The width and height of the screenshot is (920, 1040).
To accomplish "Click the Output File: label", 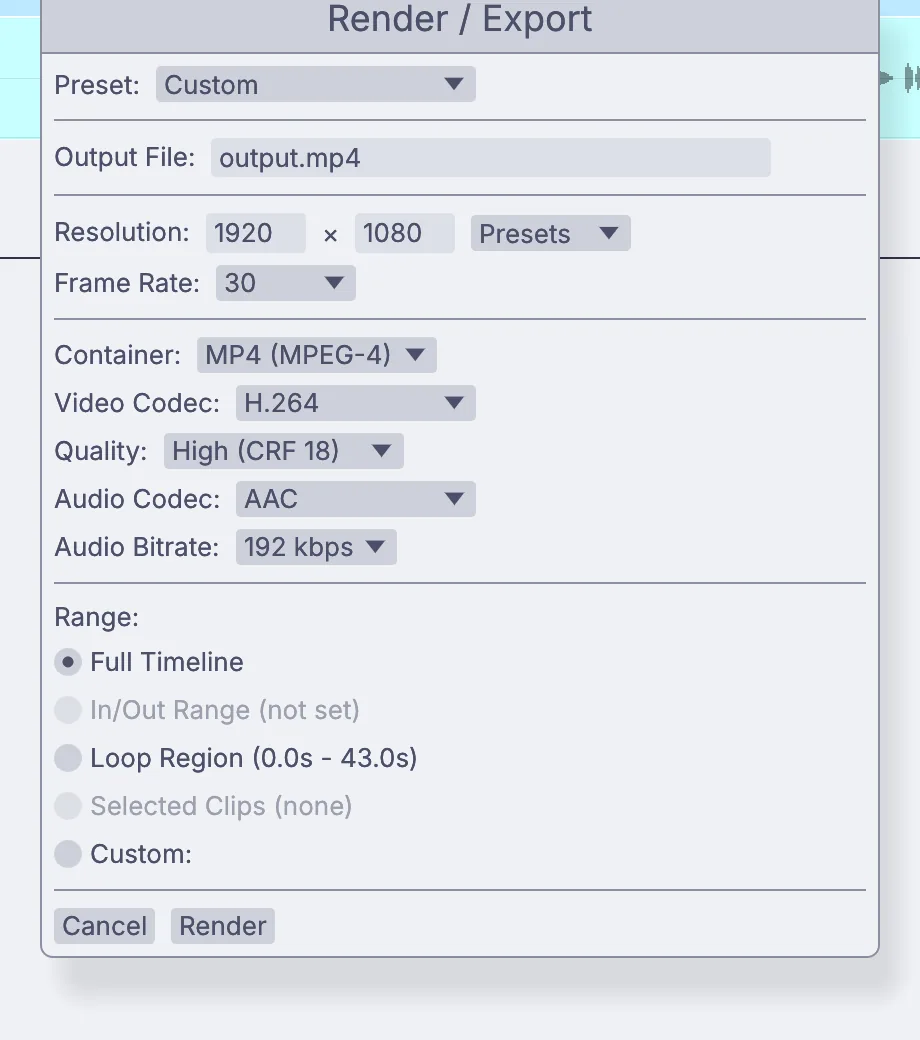I will (x=125, y=157).
